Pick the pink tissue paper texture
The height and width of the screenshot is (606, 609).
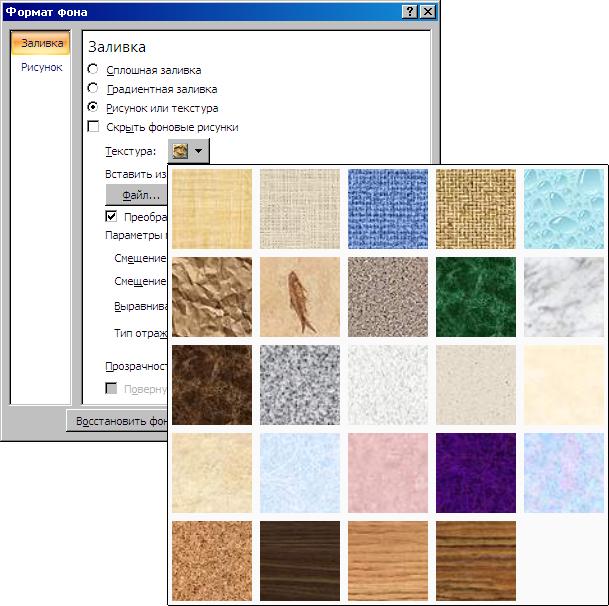[388, 473]
